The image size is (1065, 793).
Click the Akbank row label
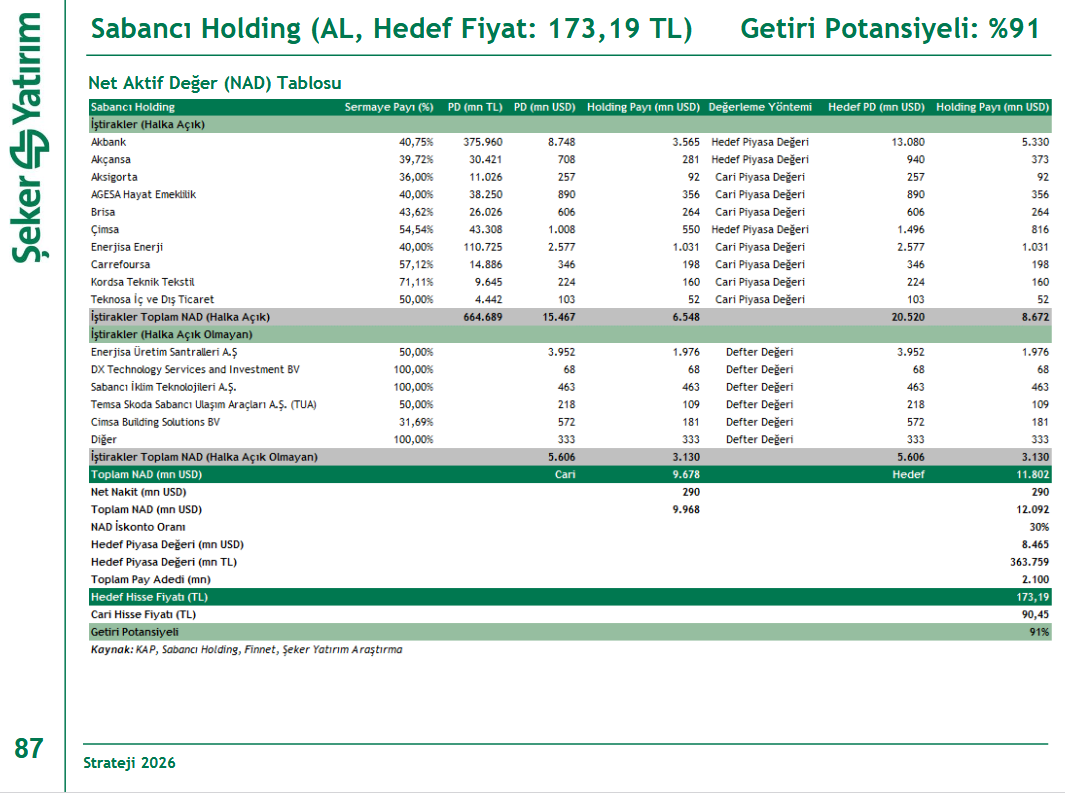(x=109, y=142)
